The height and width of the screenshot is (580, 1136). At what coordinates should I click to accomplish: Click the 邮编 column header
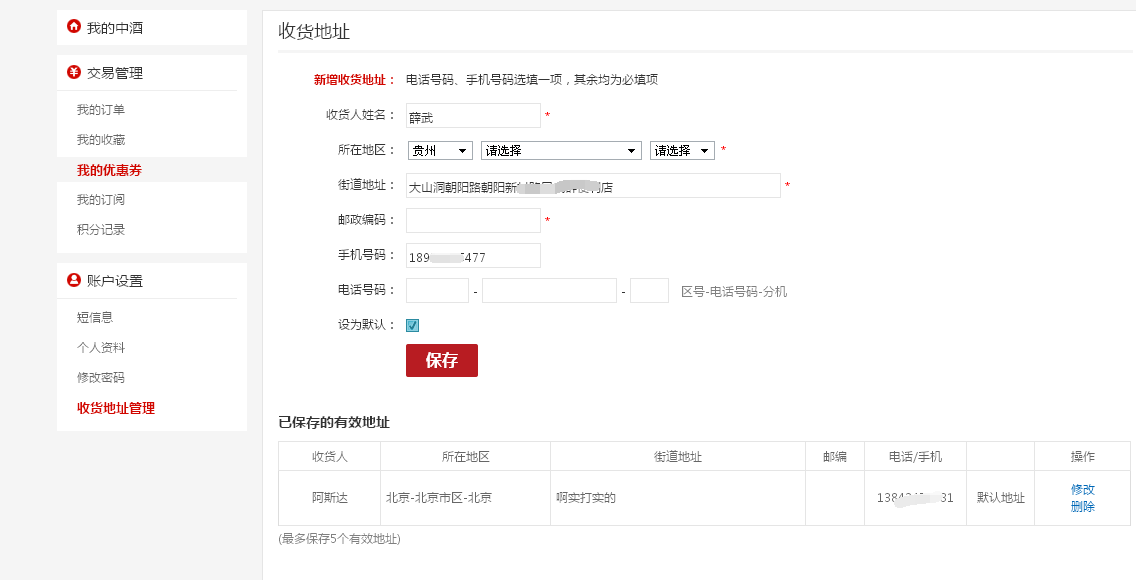[835, 457]
